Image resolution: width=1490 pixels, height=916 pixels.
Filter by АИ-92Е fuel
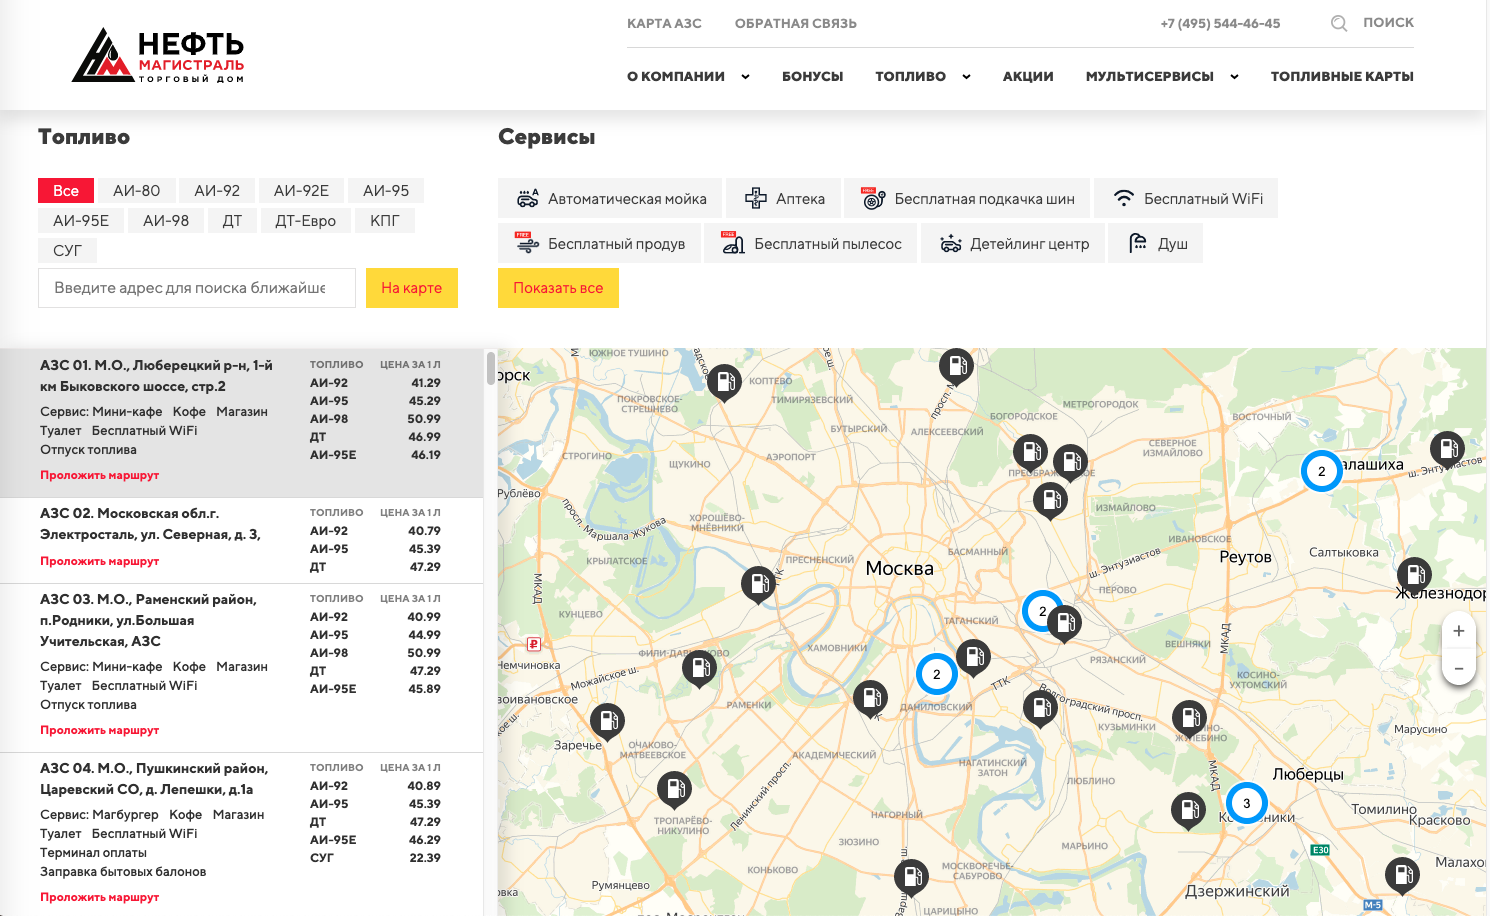pos(301,190)
